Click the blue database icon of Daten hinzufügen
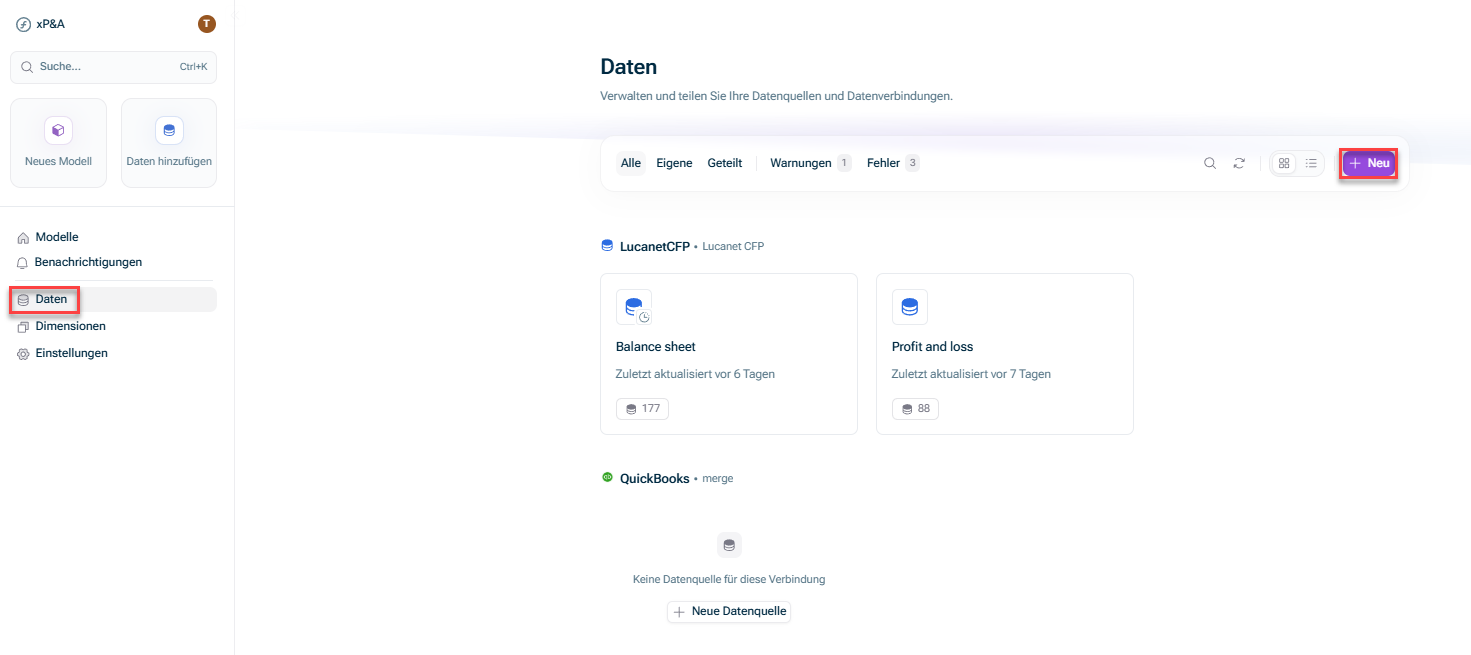Viewport: 1471px width, 655px height. [x=169, y=130]
